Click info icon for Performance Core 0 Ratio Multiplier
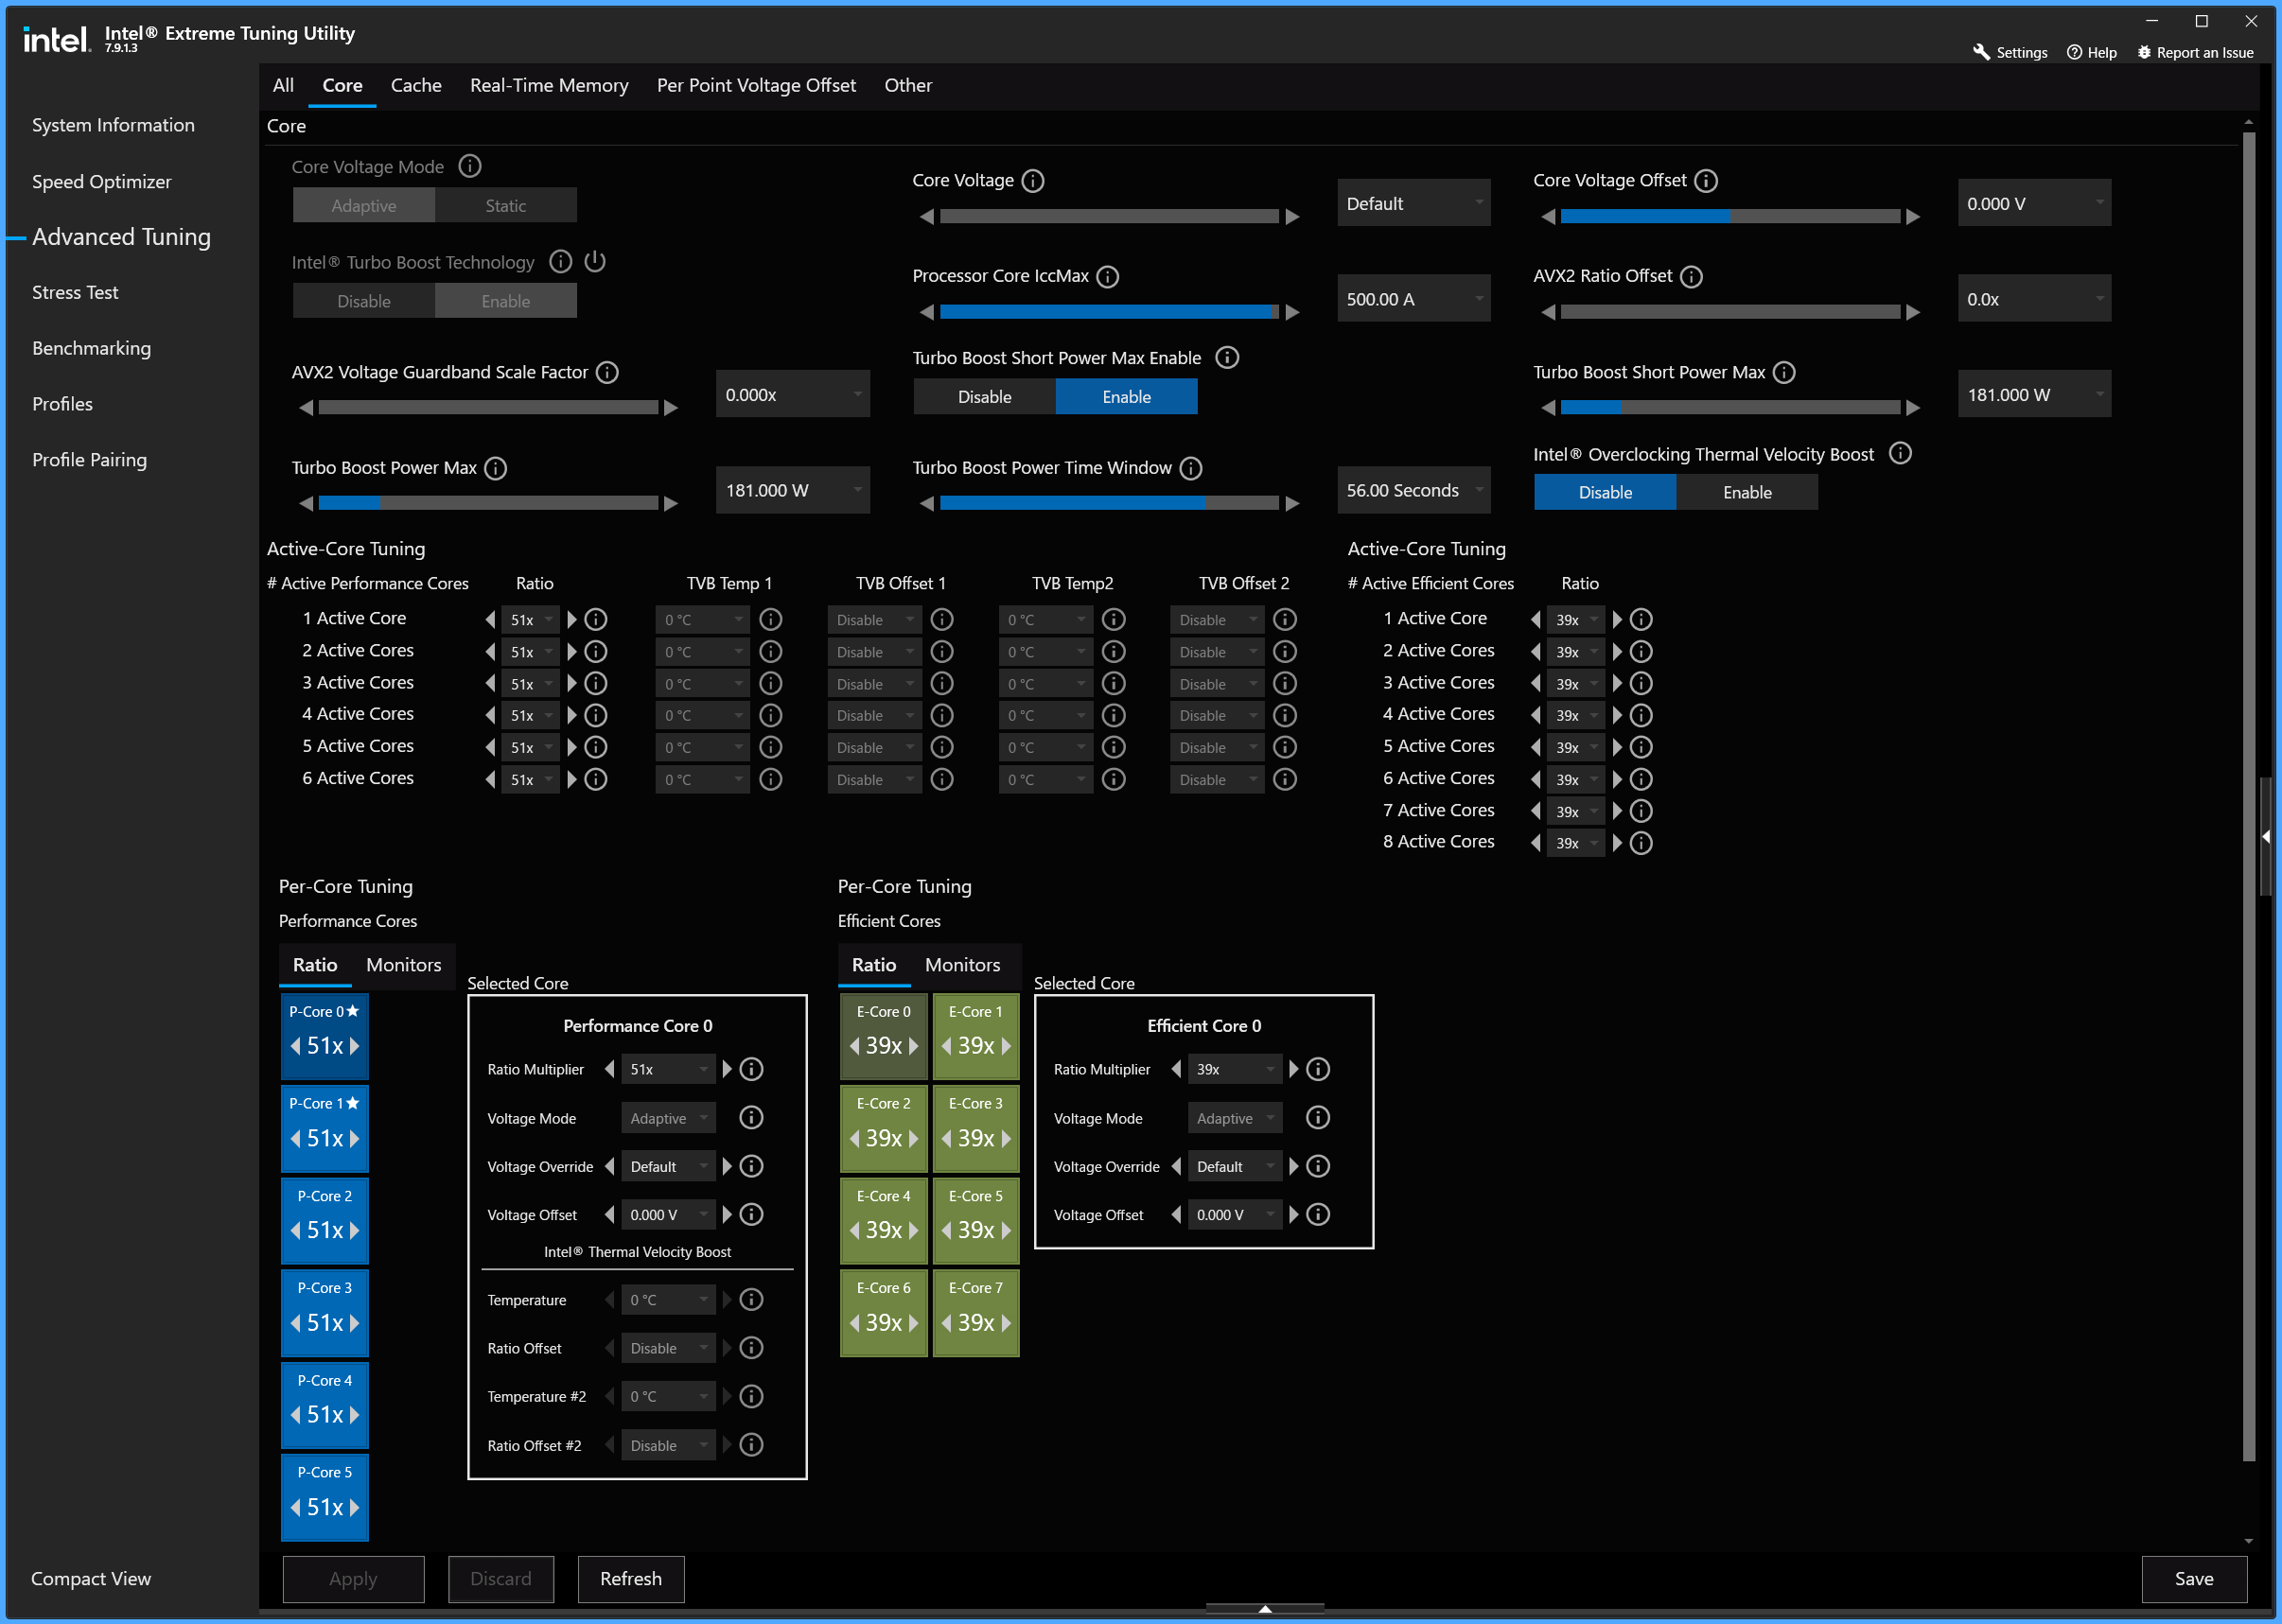The image size is (2282, 1624). tap(752, 1070)
